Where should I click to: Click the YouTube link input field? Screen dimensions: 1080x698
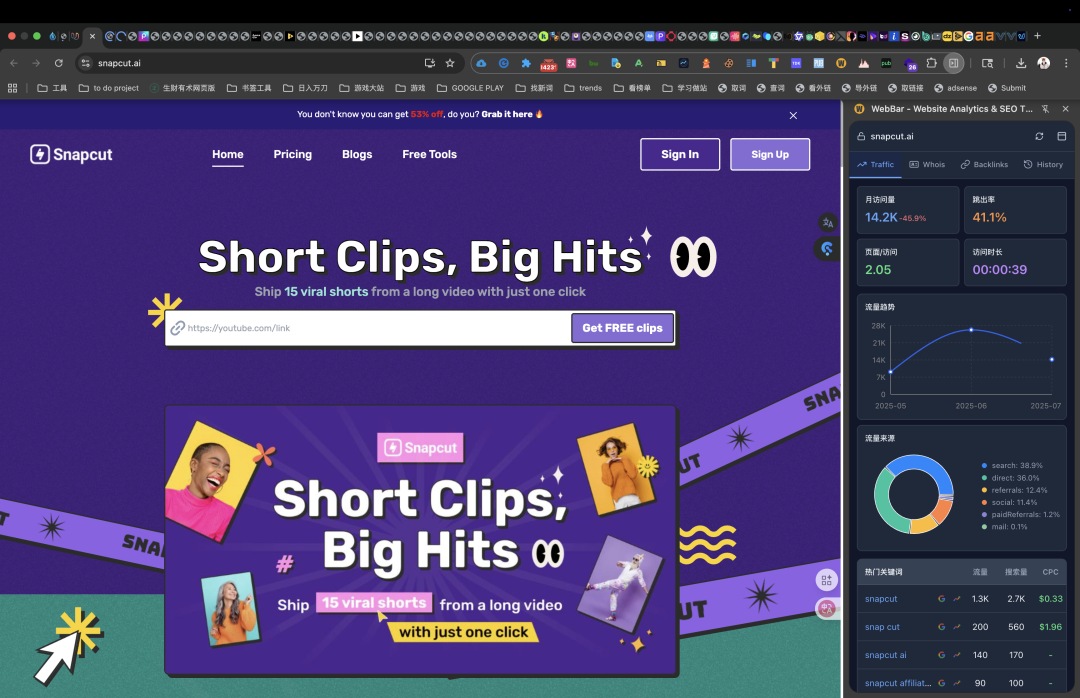368,328
